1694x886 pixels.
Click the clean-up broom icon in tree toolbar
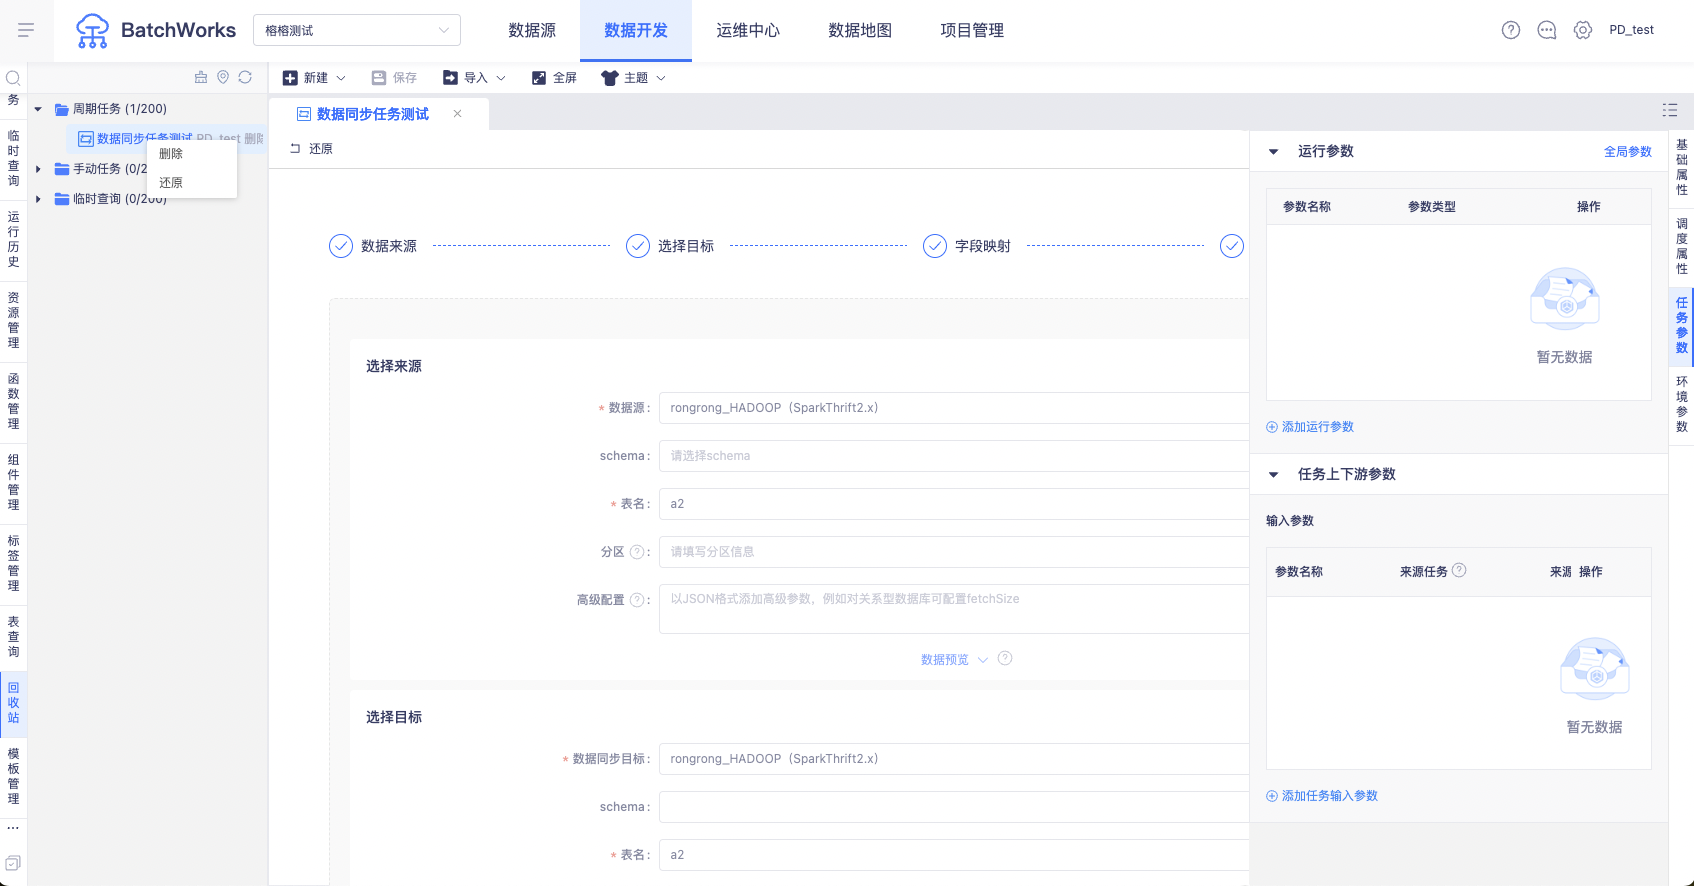(x=201, y=77)
